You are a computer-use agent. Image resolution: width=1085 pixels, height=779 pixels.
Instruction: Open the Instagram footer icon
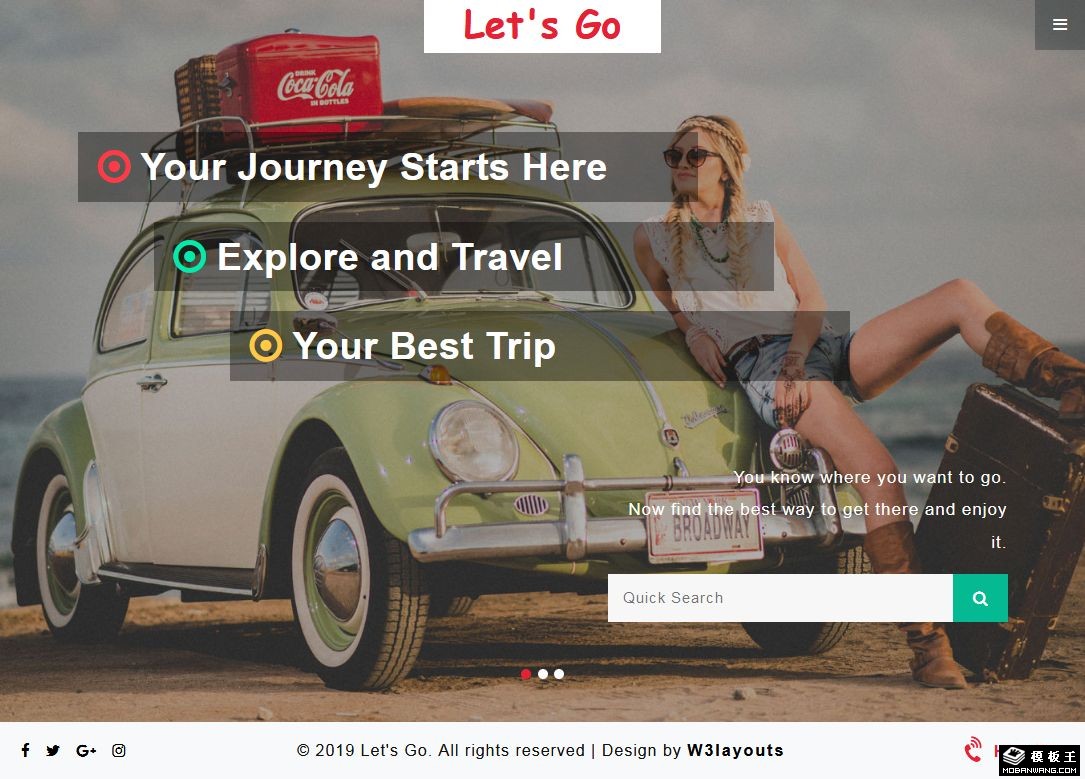coord(119,751)
